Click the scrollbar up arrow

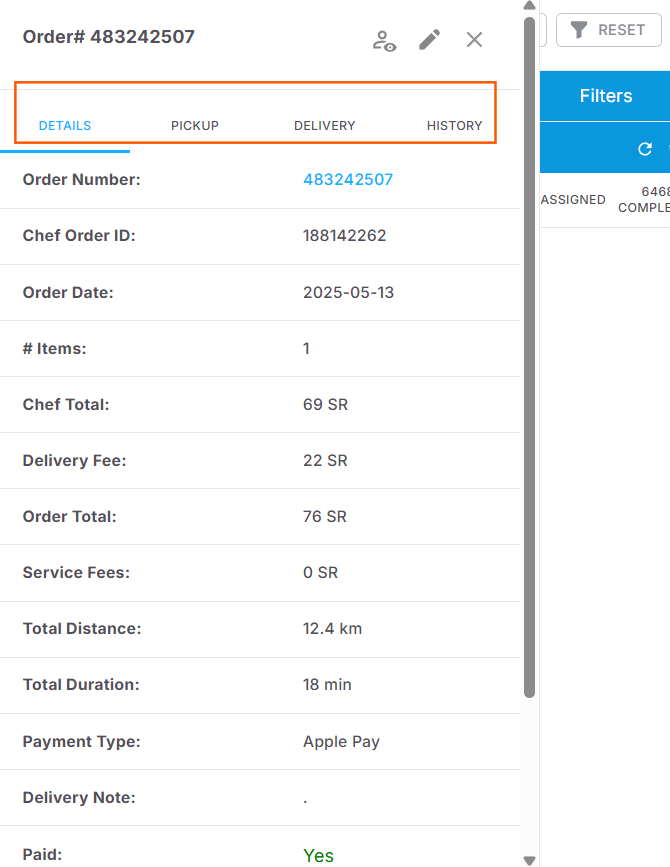[x=529, y=6]
